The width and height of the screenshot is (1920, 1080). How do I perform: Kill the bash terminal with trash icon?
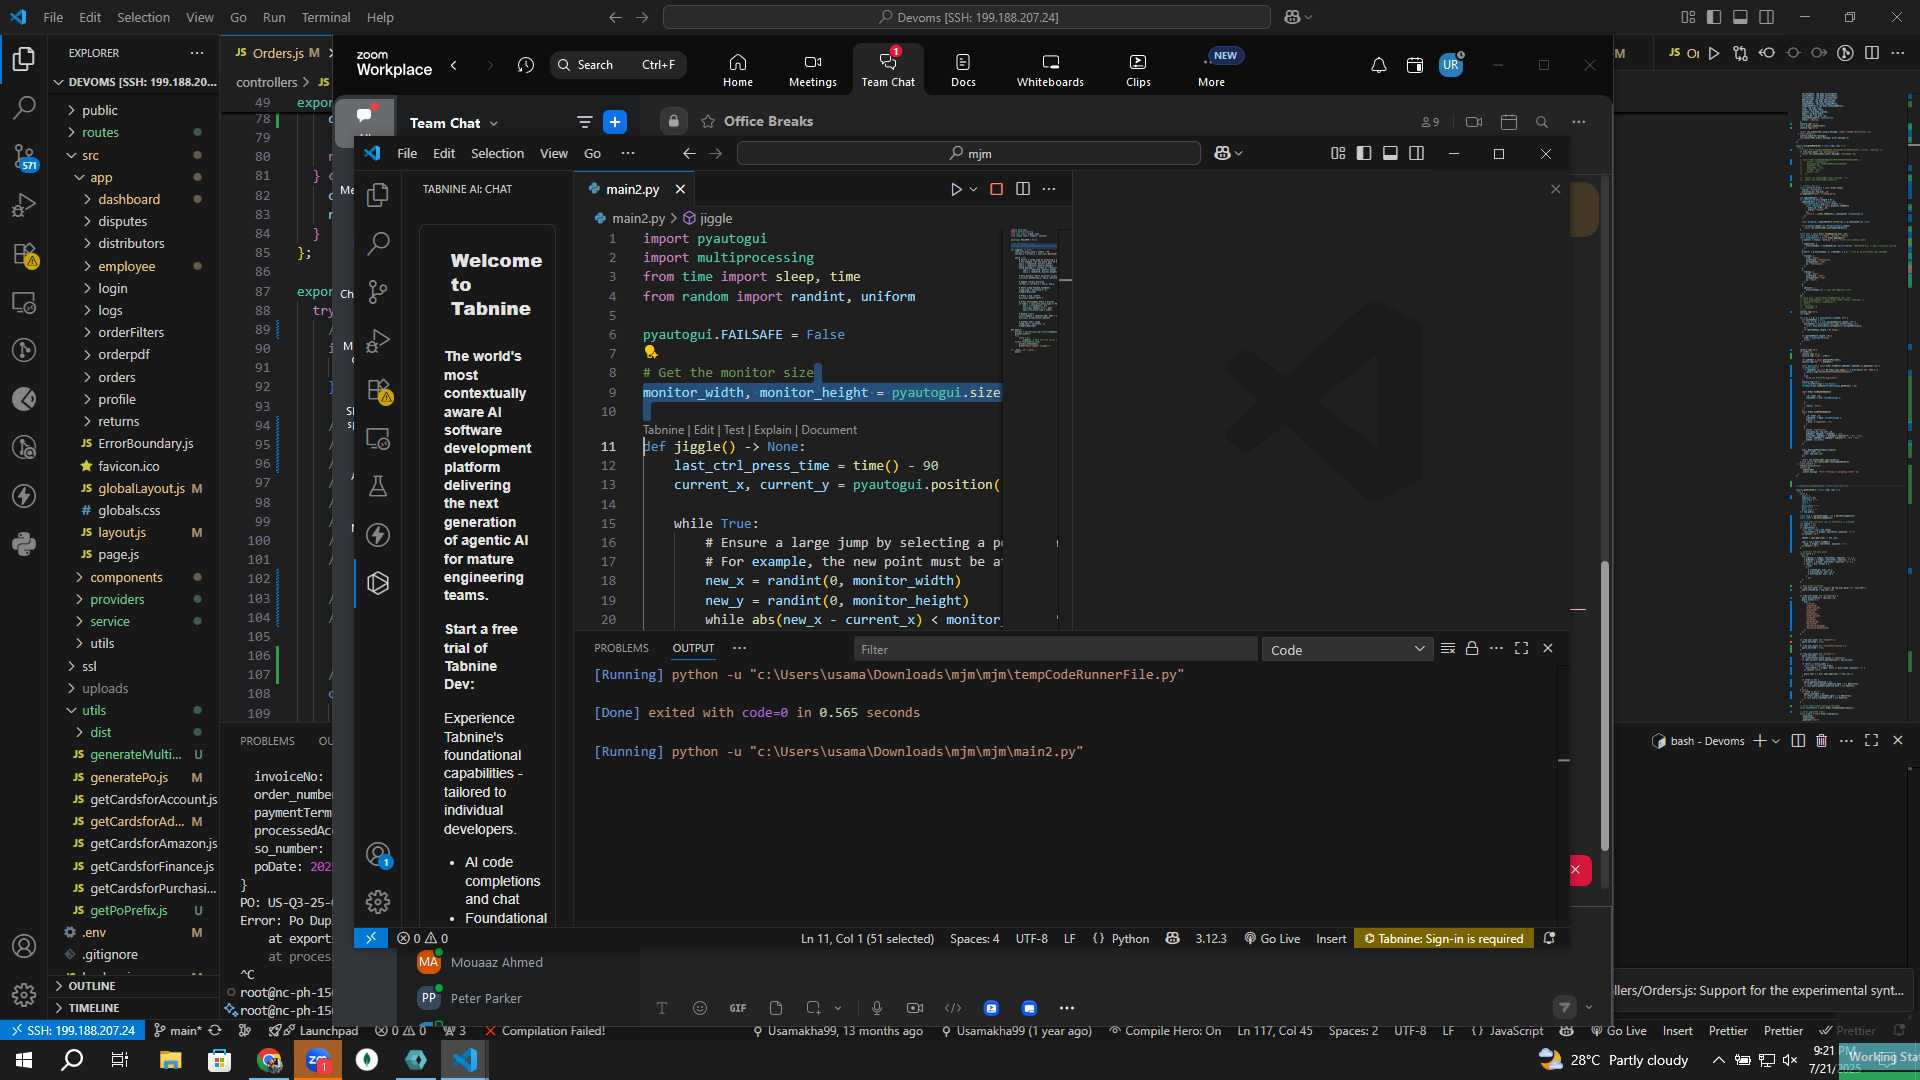[1821, 741]
